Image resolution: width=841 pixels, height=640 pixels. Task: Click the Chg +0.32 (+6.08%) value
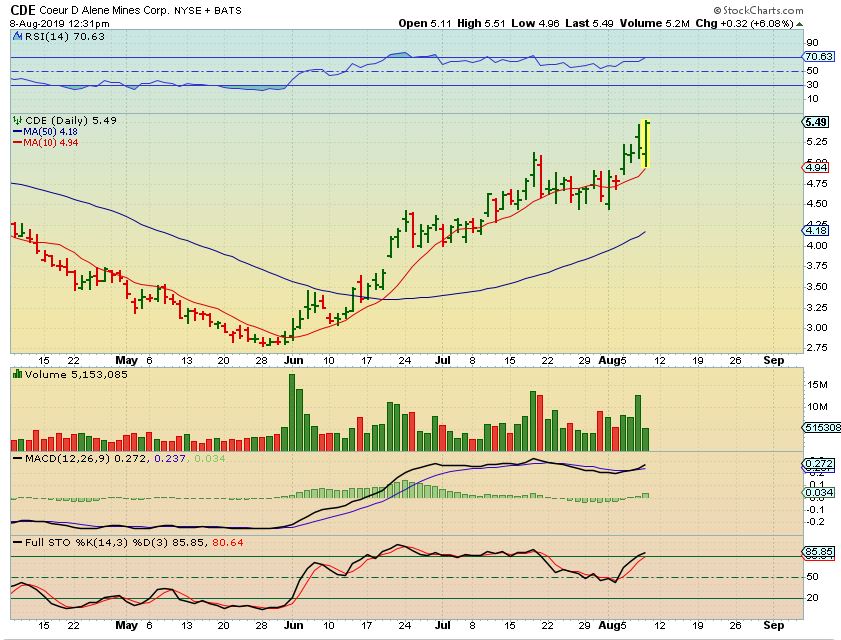(744, 23)
